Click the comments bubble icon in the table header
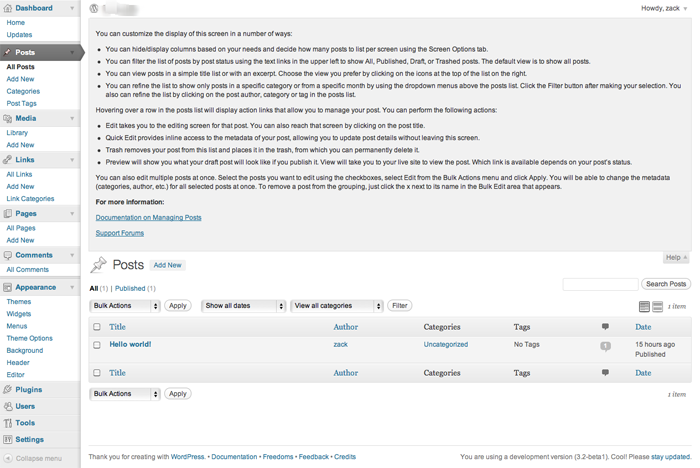 coord(605,327)
